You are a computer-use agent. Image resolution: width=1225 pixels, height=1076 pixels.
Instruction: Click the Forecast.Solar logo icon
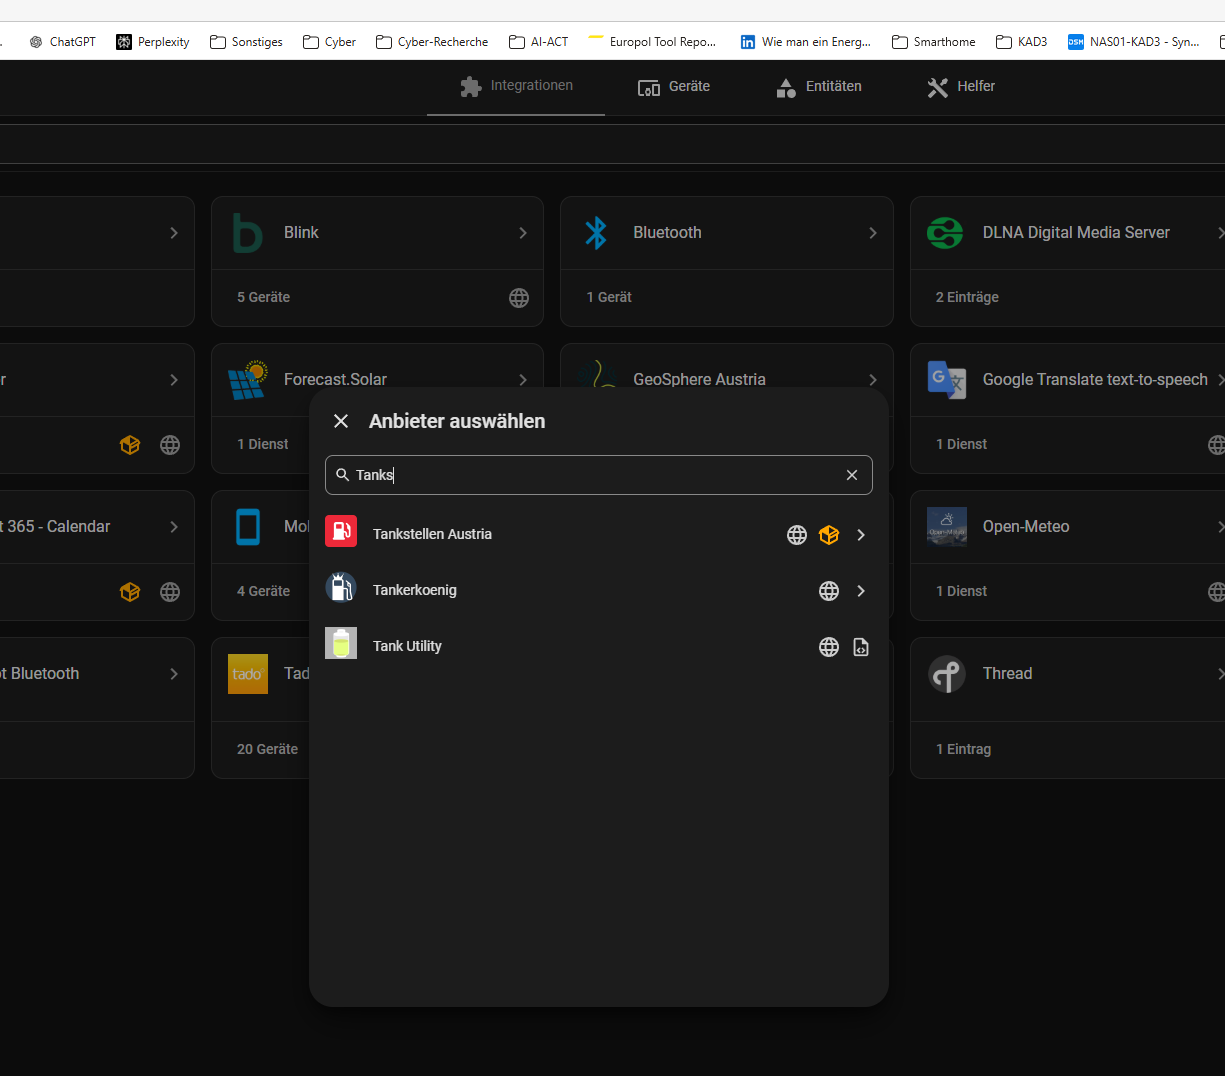pos(248,380)
